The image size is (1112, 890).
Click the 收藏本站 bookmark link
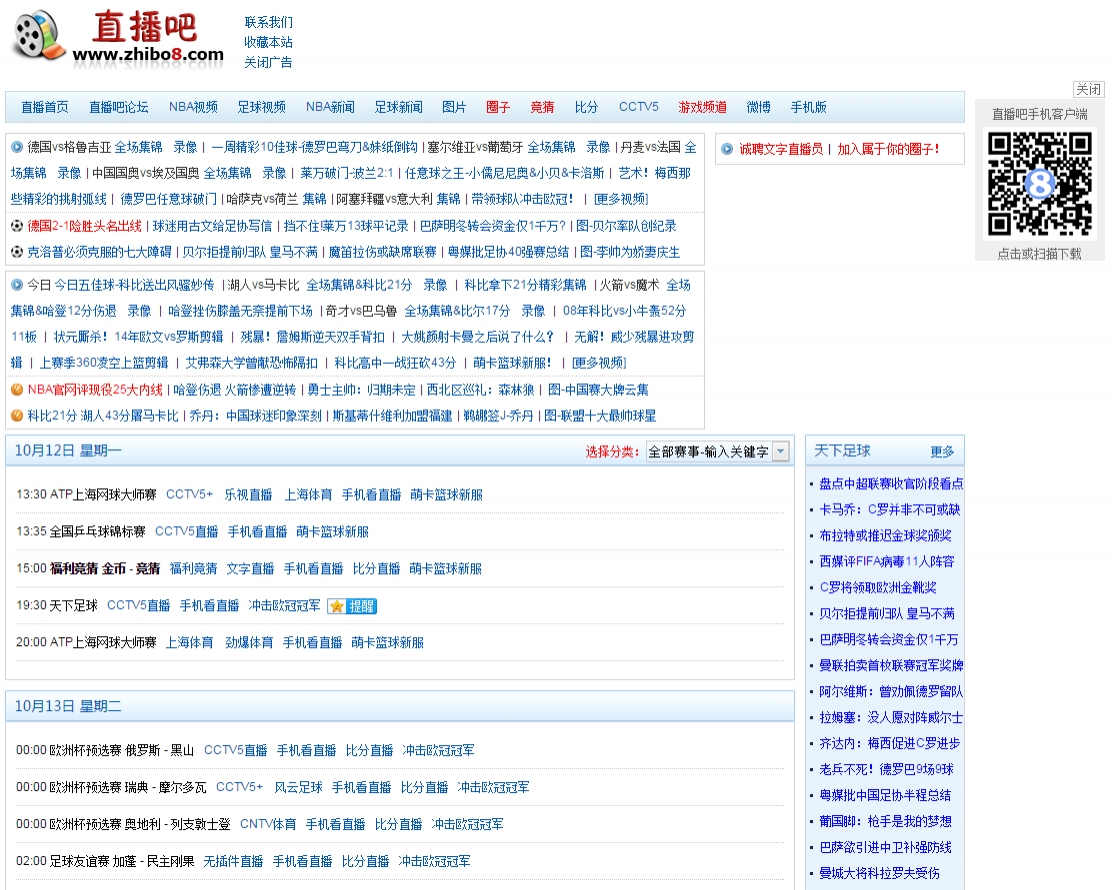(268, 42)
